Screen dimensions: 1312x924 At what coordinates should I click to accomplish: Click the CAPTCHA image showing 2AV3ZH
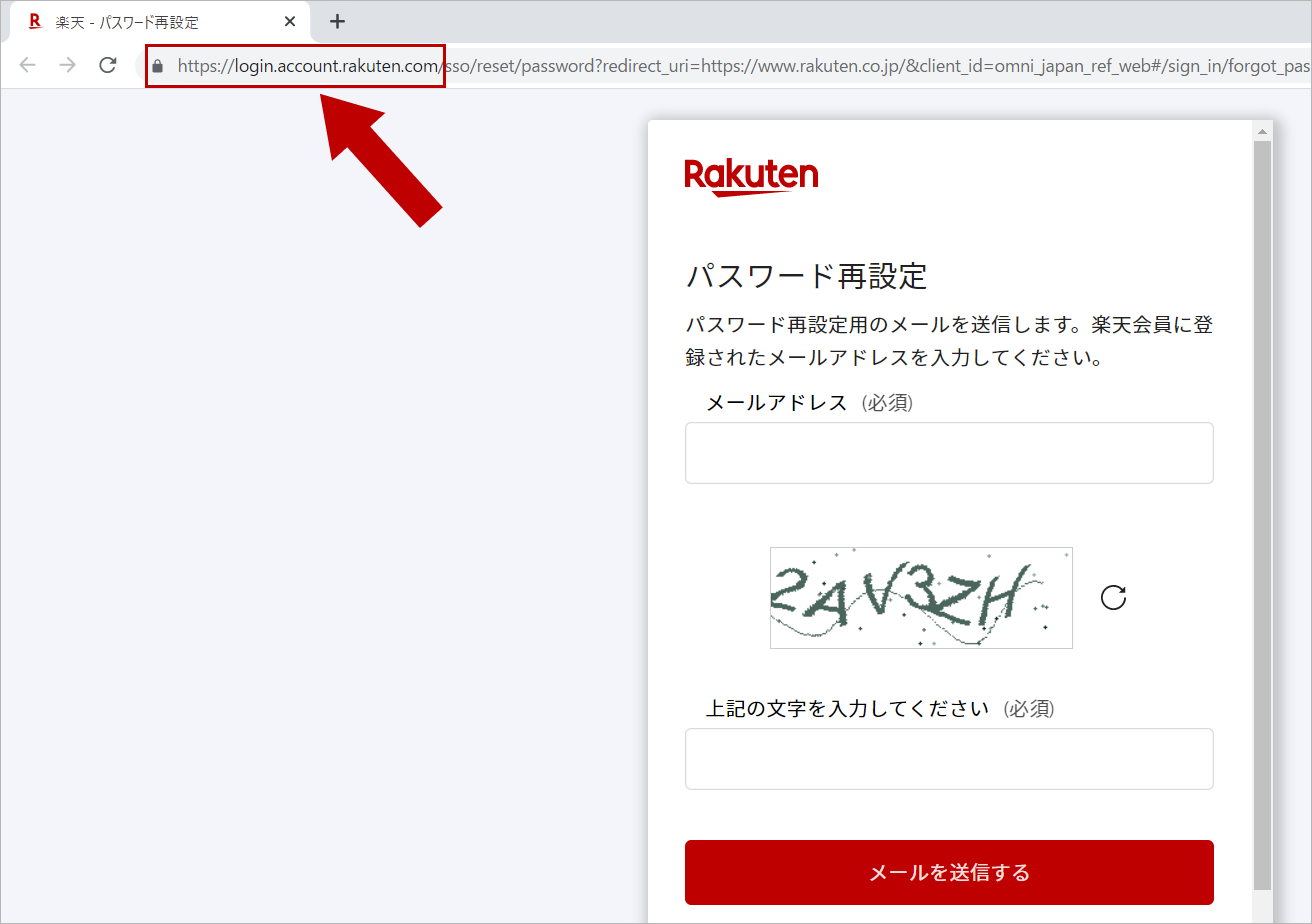coord(920,597)
